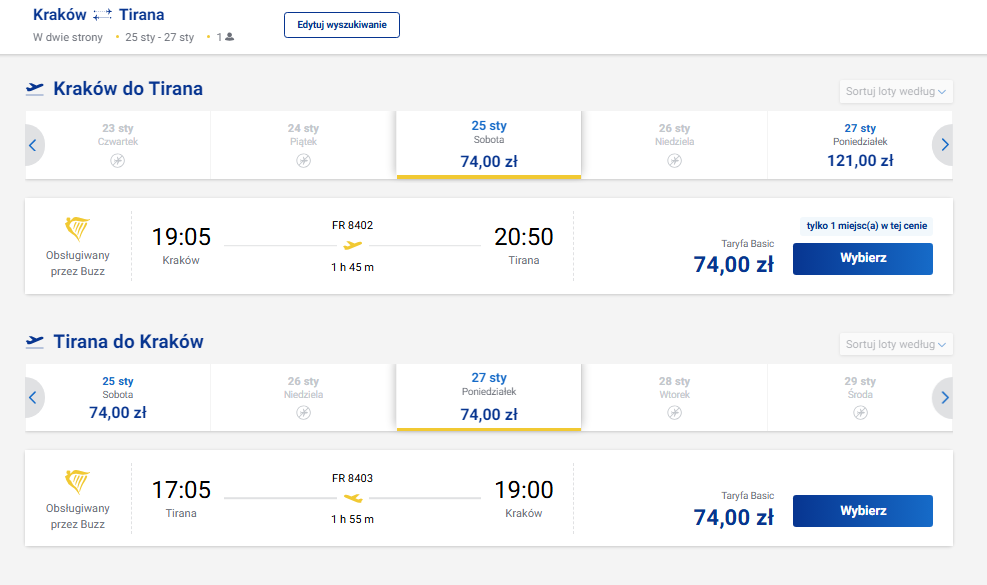Open the outbound 'Sortuj loty według' dropdown

[x=896, y=91]
